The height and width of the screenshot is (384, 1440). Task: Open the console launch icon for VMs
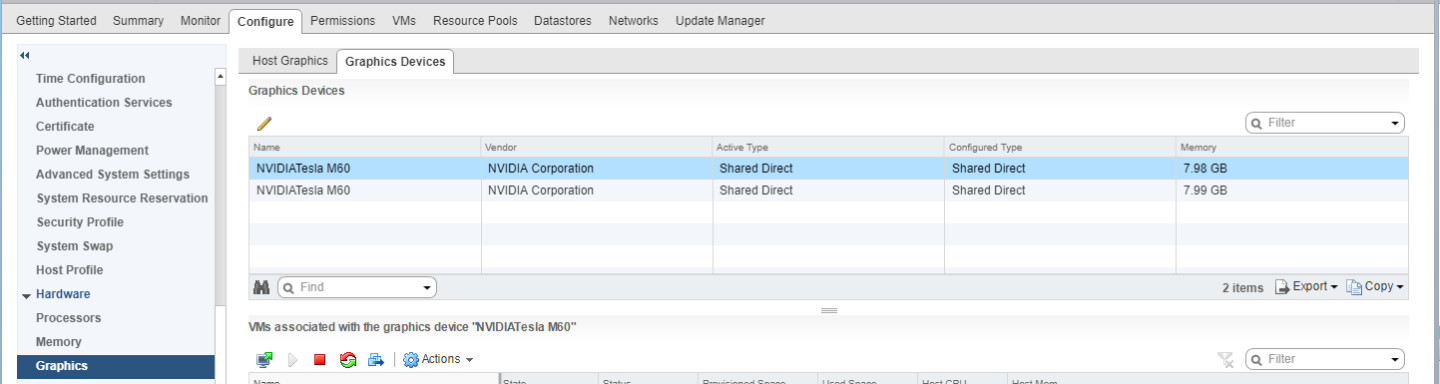pyautogui.click(x=265, y=359)
